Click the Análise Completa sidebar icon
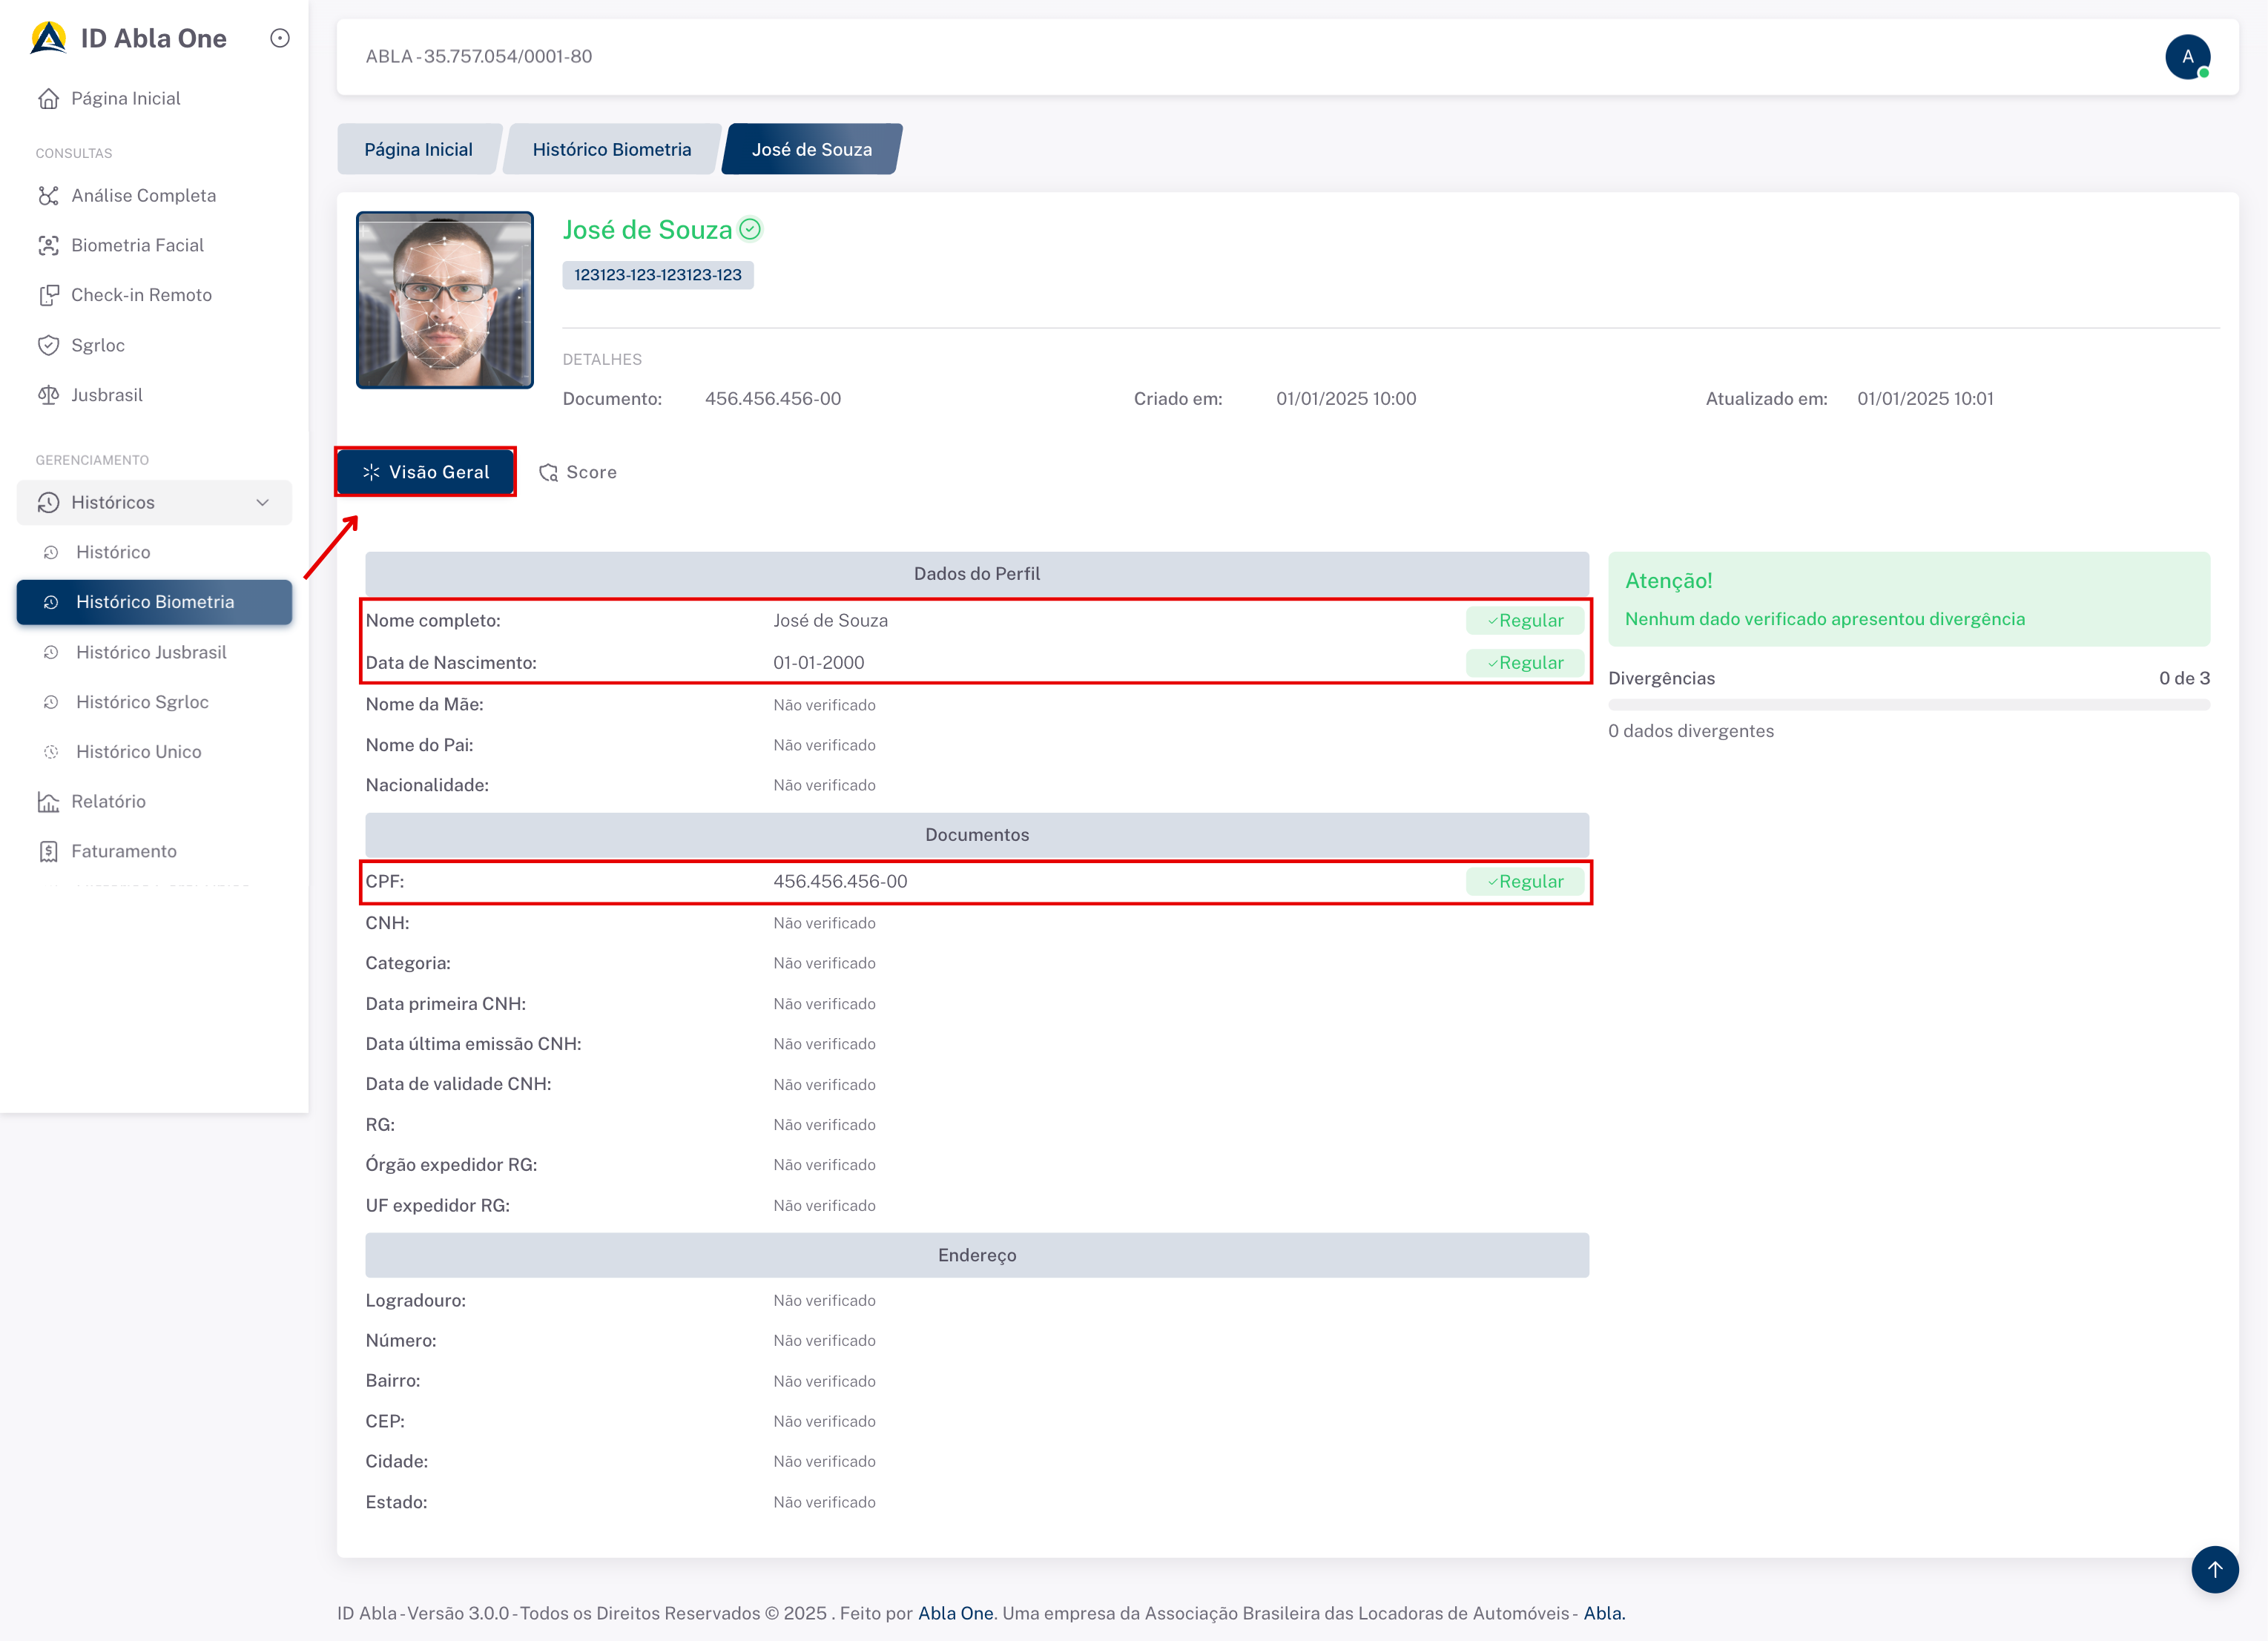The width and height of the screenshot is (2268, 1641). pos(48,196)
